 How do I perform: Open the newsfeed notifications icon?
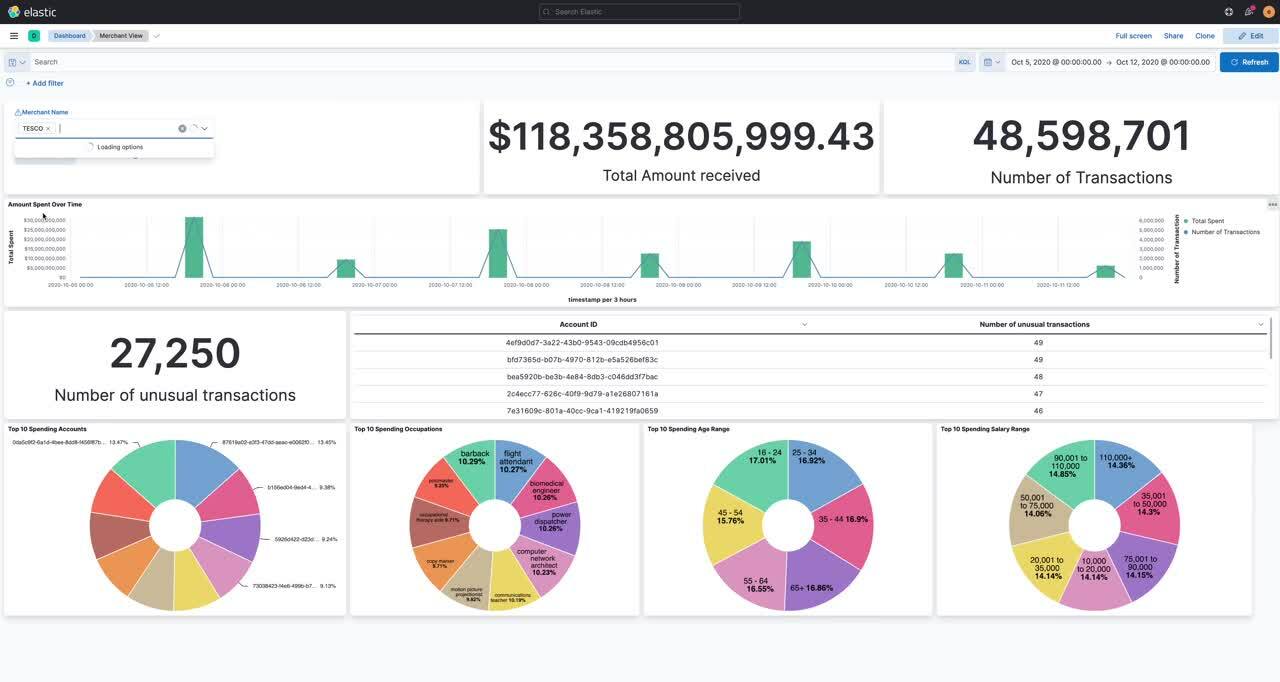(x=1249, y=12)
